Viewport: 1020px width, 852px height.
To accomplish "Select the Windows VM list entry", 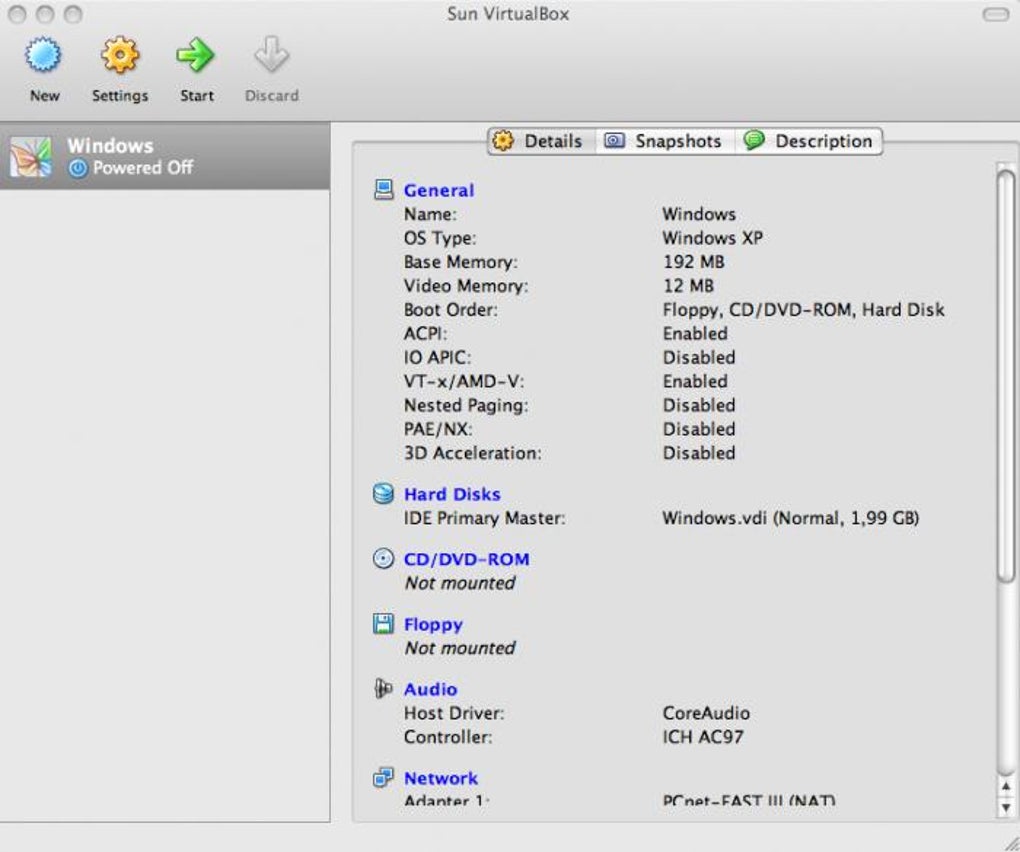I will [165, 156].
